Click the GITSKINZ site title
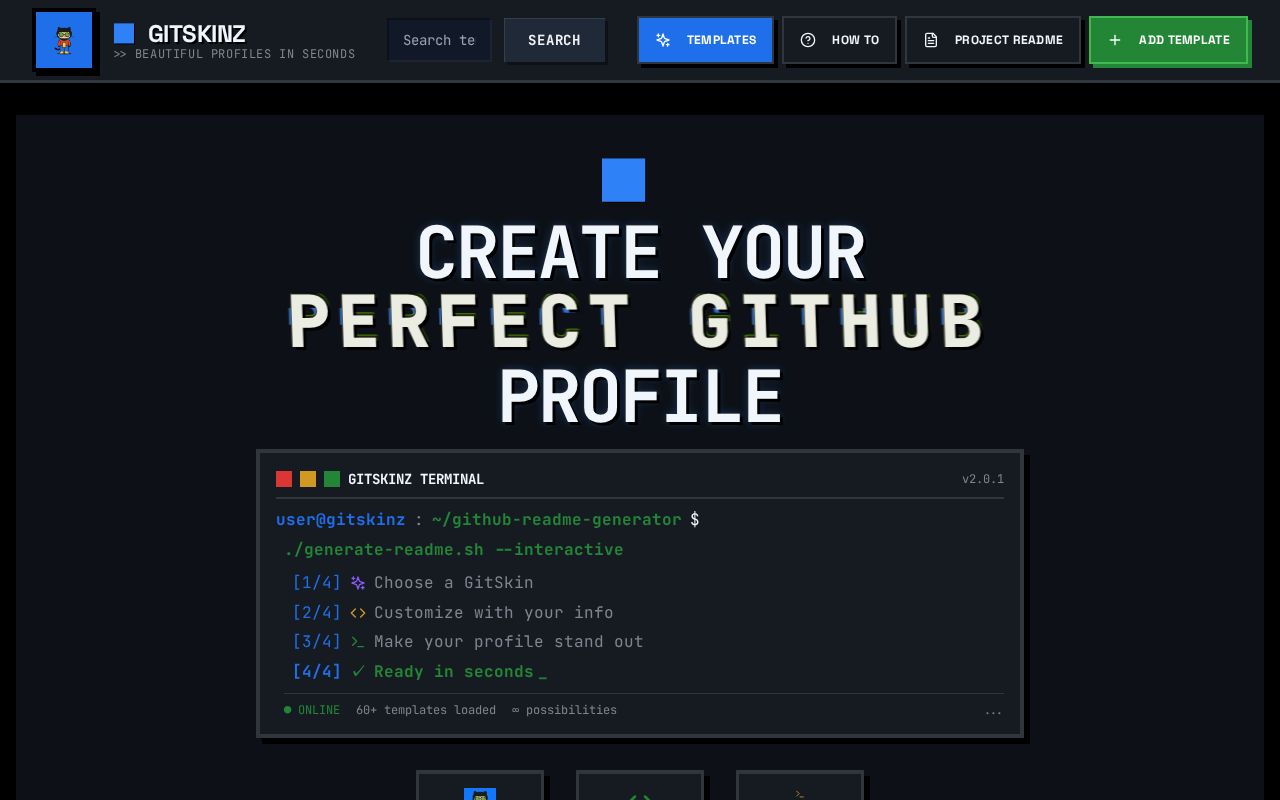The image size is (1280, 800). 197,34
